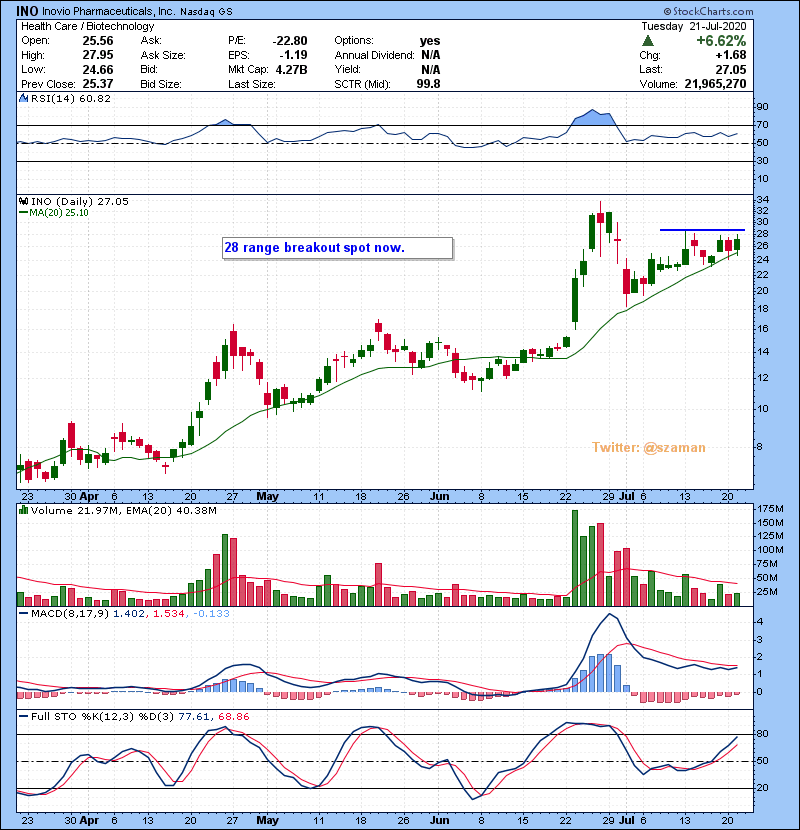Click the Chg value +1.68

[731, 55]
